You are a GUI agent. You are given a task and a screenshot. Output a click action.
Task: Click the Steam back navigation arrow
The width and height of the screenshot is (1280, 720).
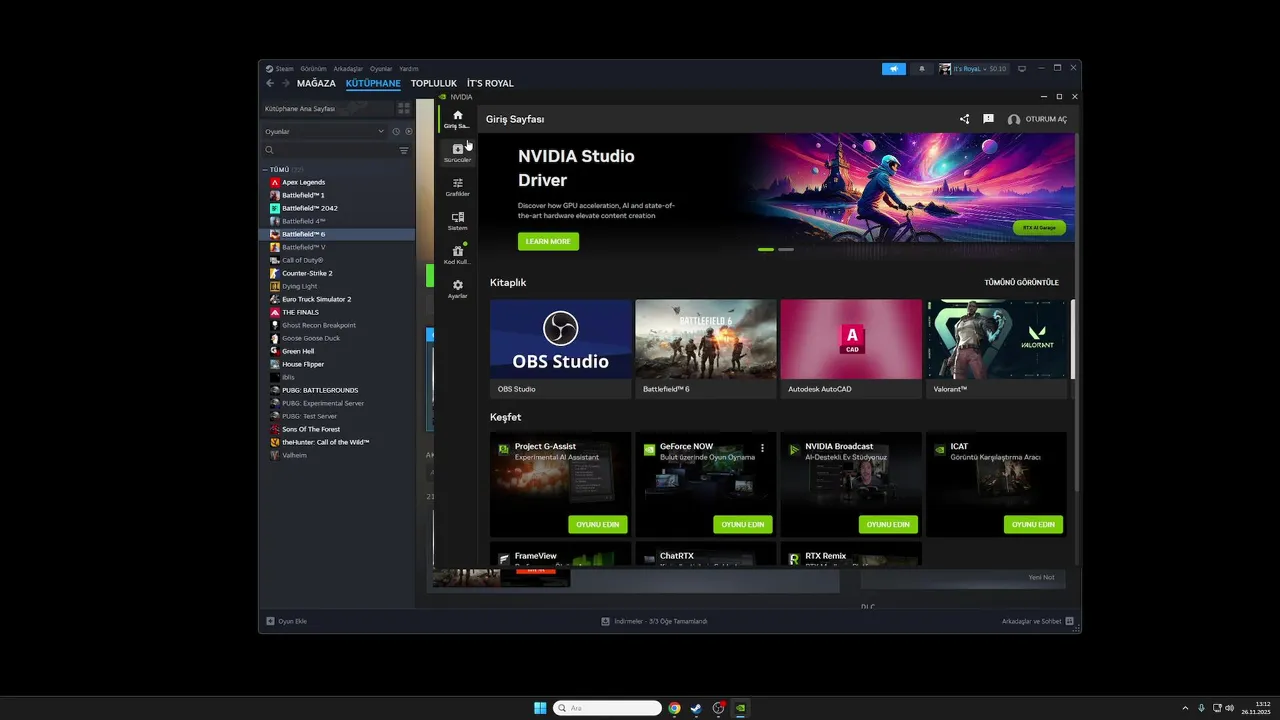(x=270, y=84)
